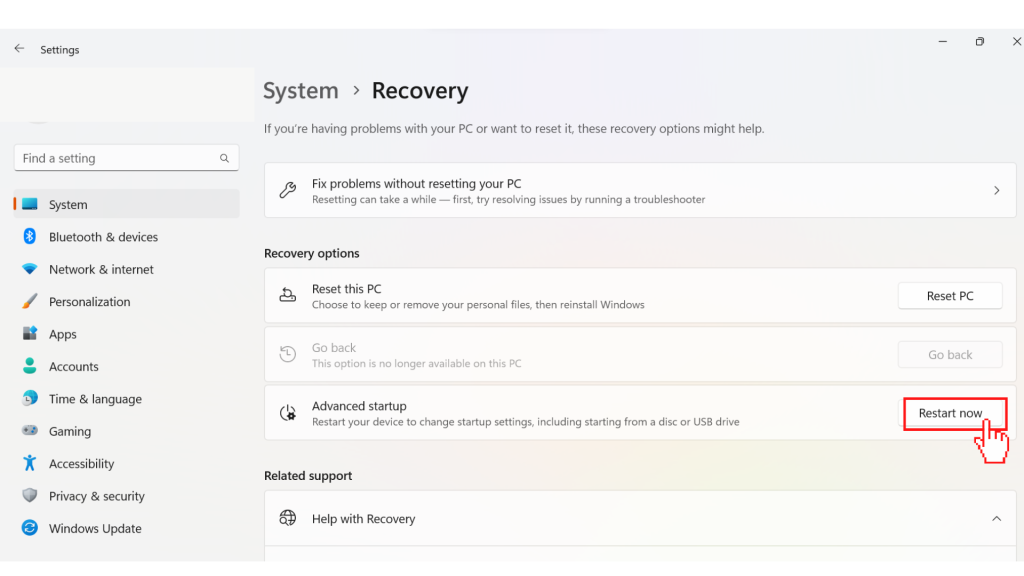Open the Fix problems chevron arrow

pos(997,190)
